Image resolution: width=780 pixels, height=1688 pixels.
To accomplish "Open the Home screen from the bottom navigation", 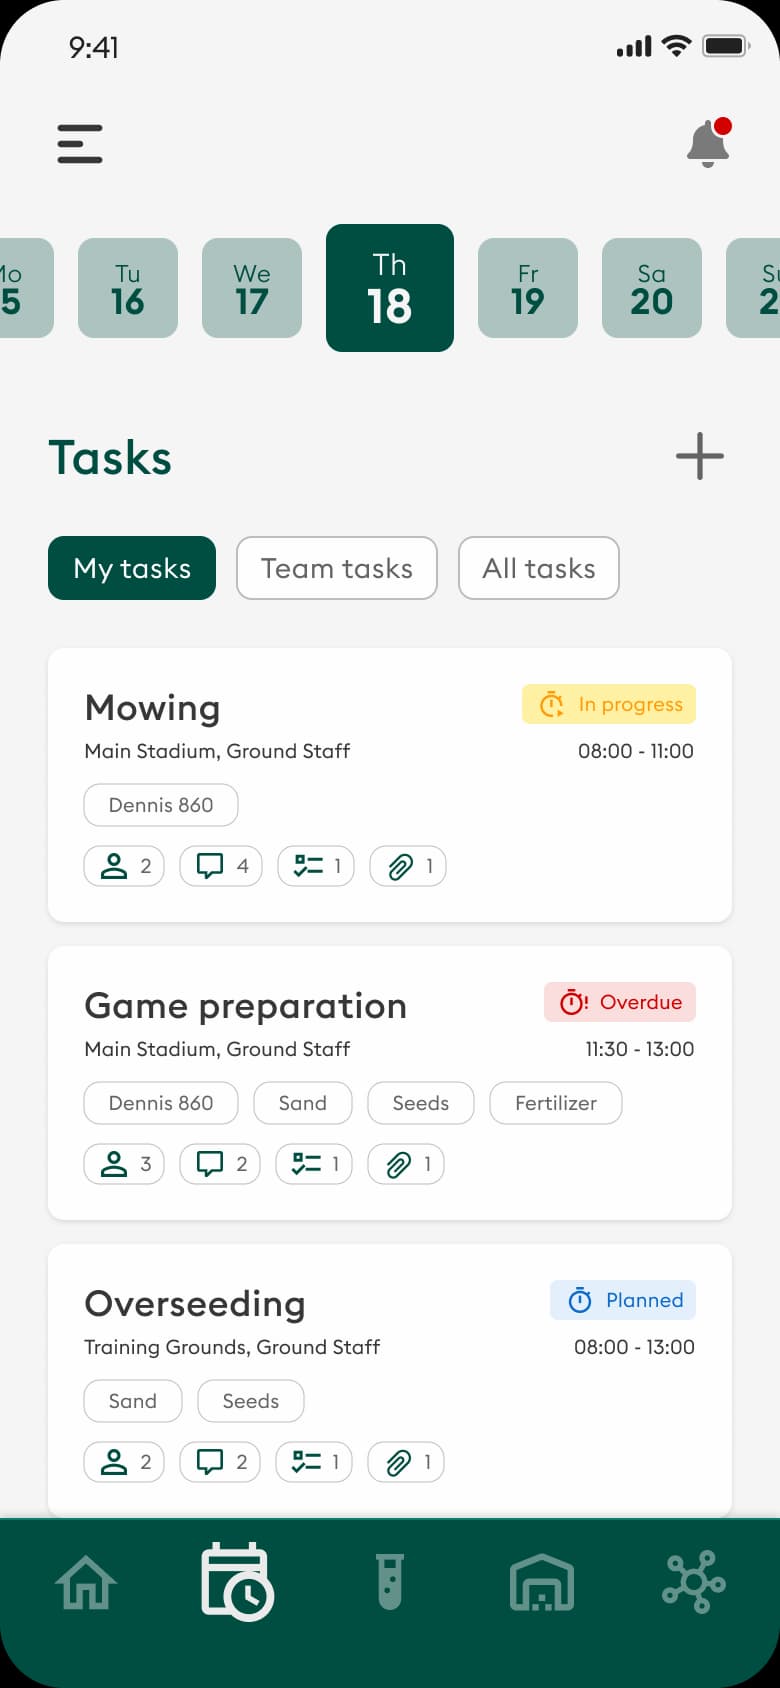I will [x=85, y=1583].
